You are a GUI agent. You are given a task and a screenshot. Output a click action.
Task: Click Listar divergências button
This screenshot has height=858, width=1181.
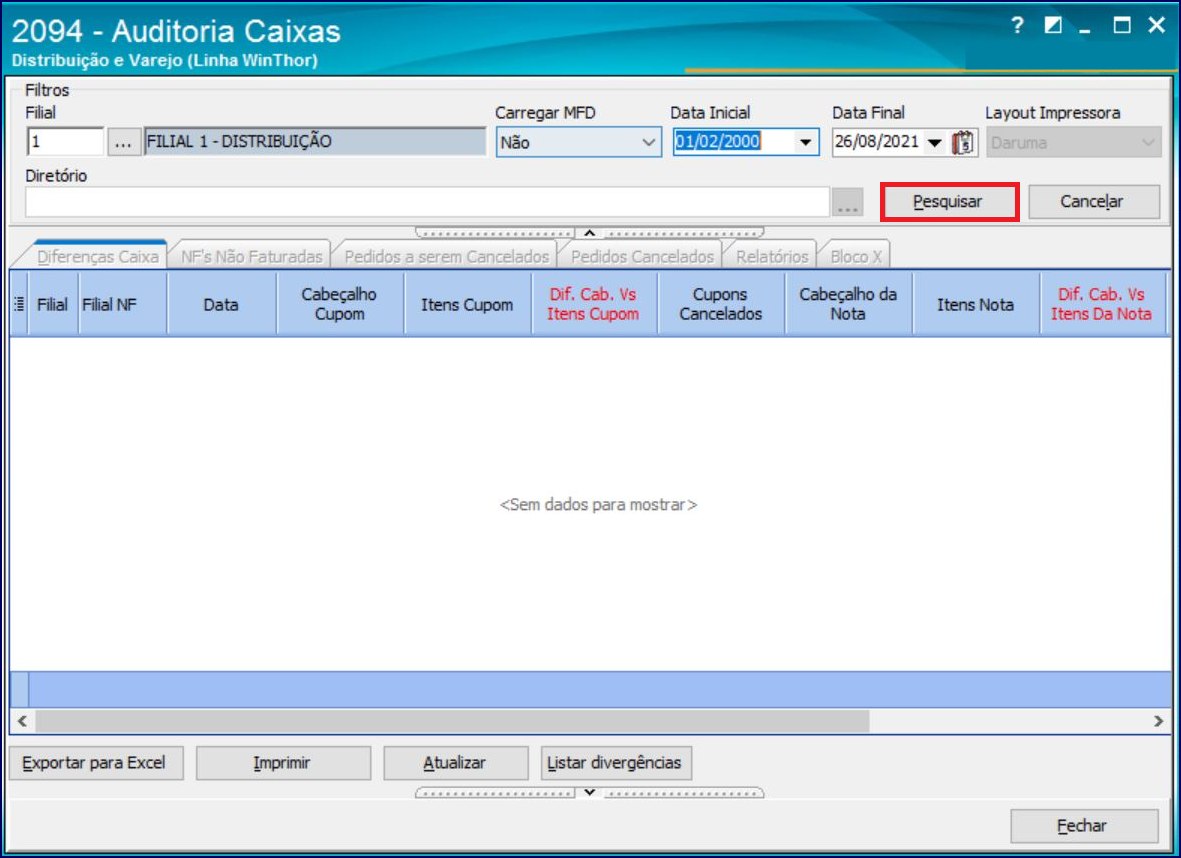coord(616,763)
